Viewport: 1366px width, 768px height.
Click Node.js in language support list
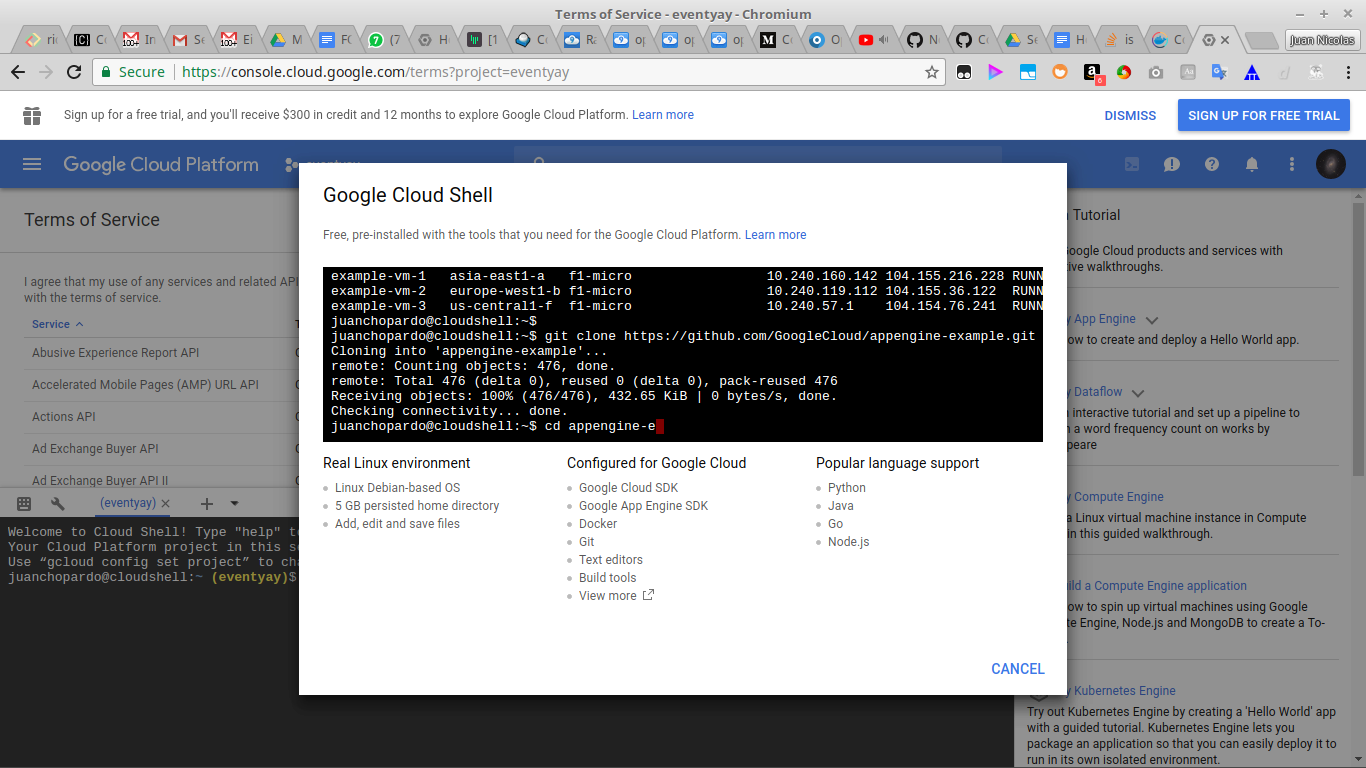848,542
